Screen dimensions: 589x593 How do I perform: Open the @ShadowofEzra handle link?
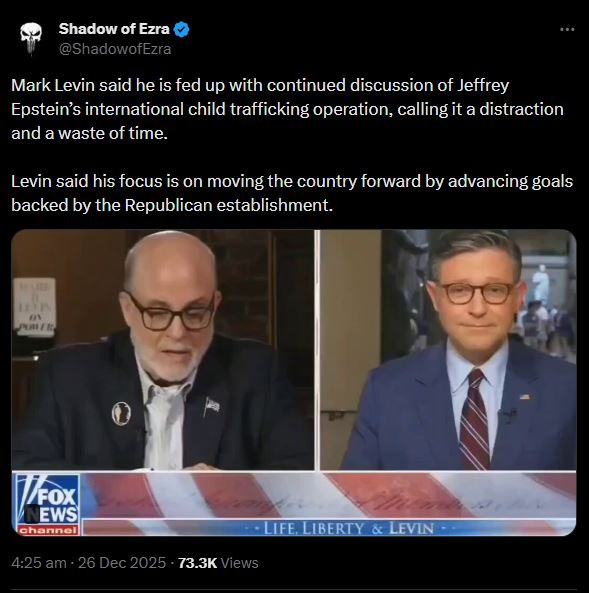(x=115, y=49)
